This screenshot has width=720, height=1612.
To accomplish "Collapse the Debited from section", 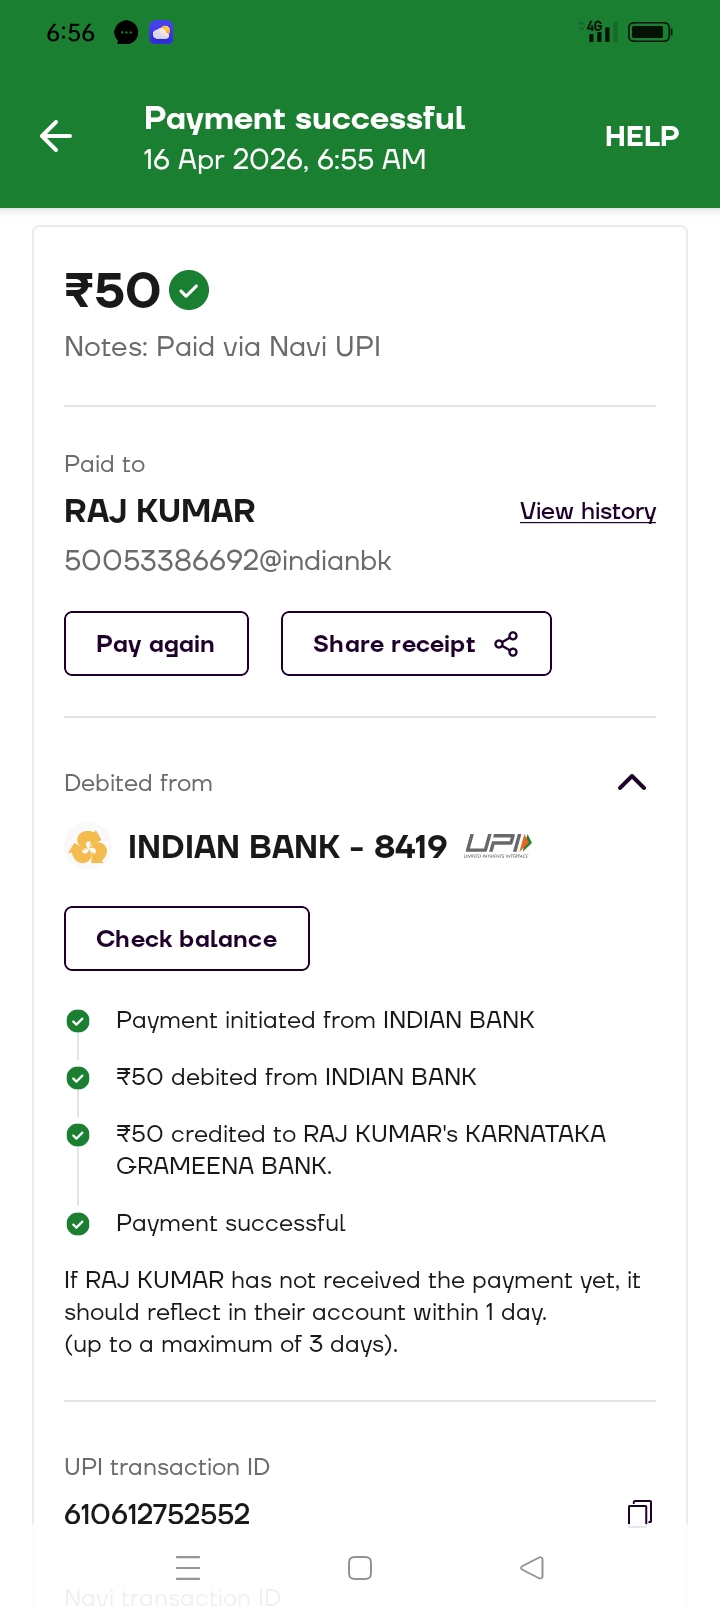I will pyautogui.click(x=632, y=783).
